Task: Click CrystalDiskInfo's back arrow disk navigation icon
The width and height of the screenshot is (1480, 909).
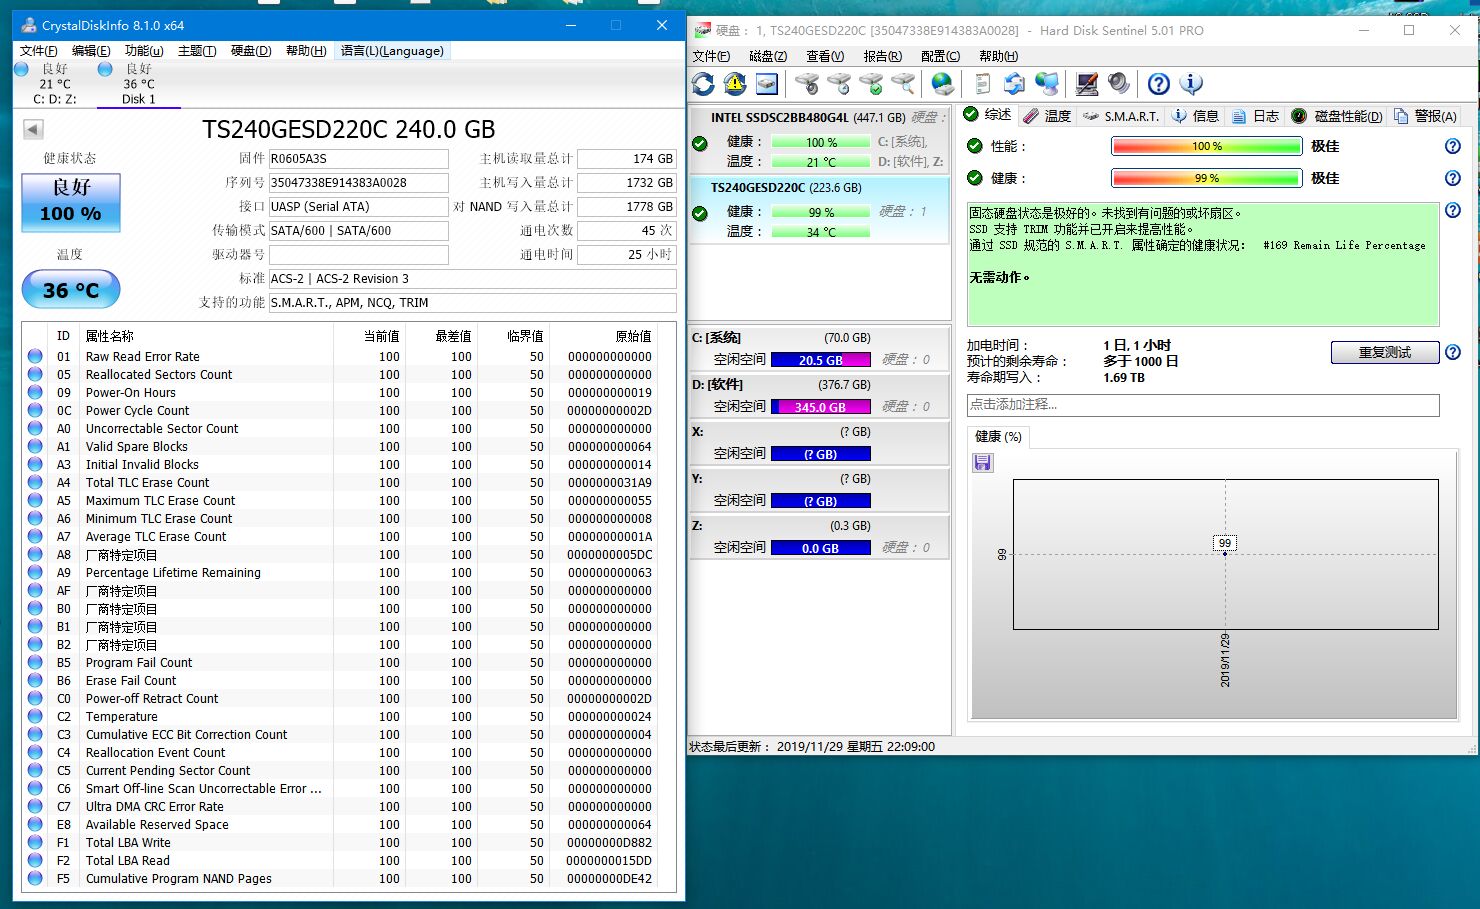Action: coord(31,128)
